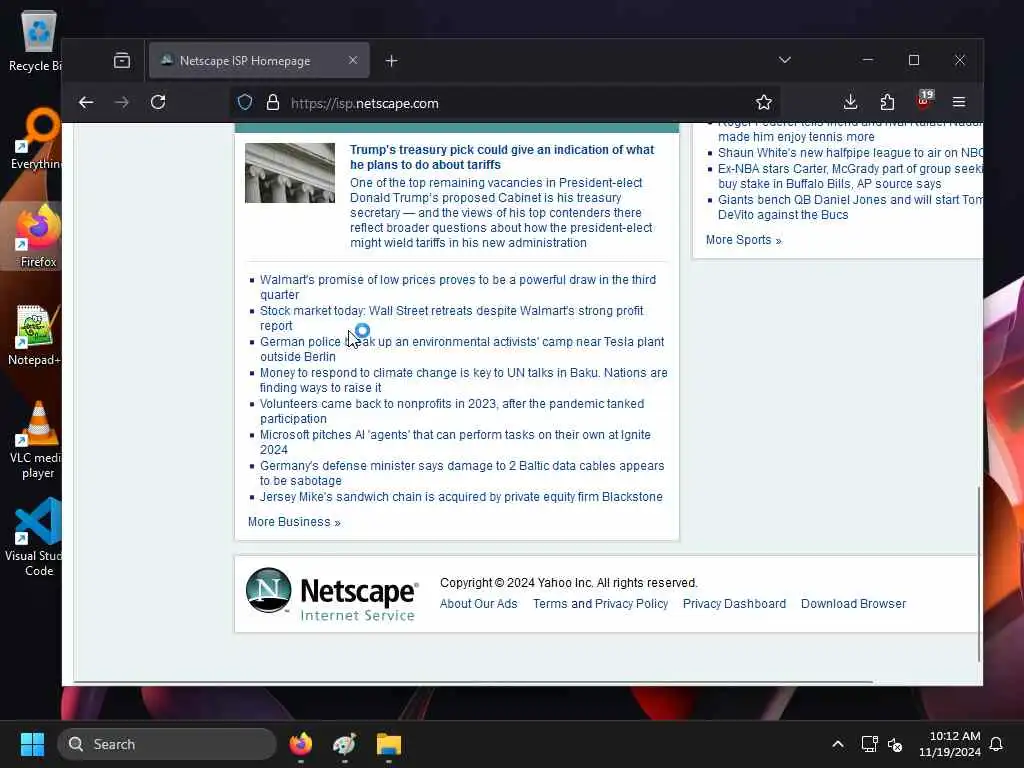This screenshot has height=768, width=1024.
Task: Open Terms and Privacy Policy link
Action: [600, 604]
